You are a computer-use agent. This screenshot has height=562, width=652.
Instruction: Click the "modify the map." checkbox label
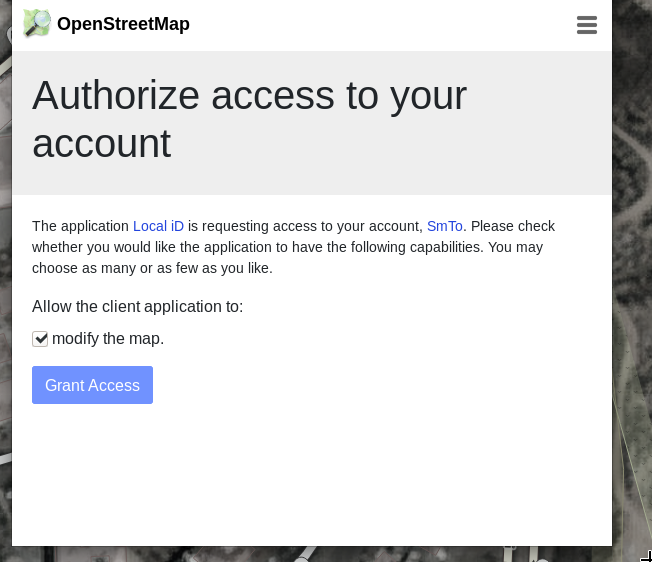pyautogui.click(x=108, y=338)
